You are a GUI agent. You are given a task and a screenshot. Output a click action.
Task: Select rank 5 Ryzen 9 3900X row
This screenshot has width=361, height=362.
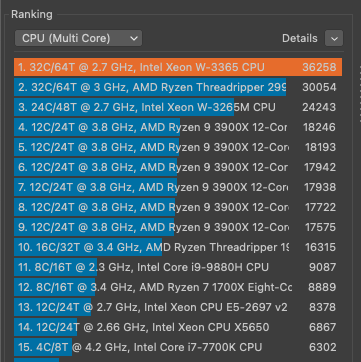pyautogui.click(x=178, y=147)
